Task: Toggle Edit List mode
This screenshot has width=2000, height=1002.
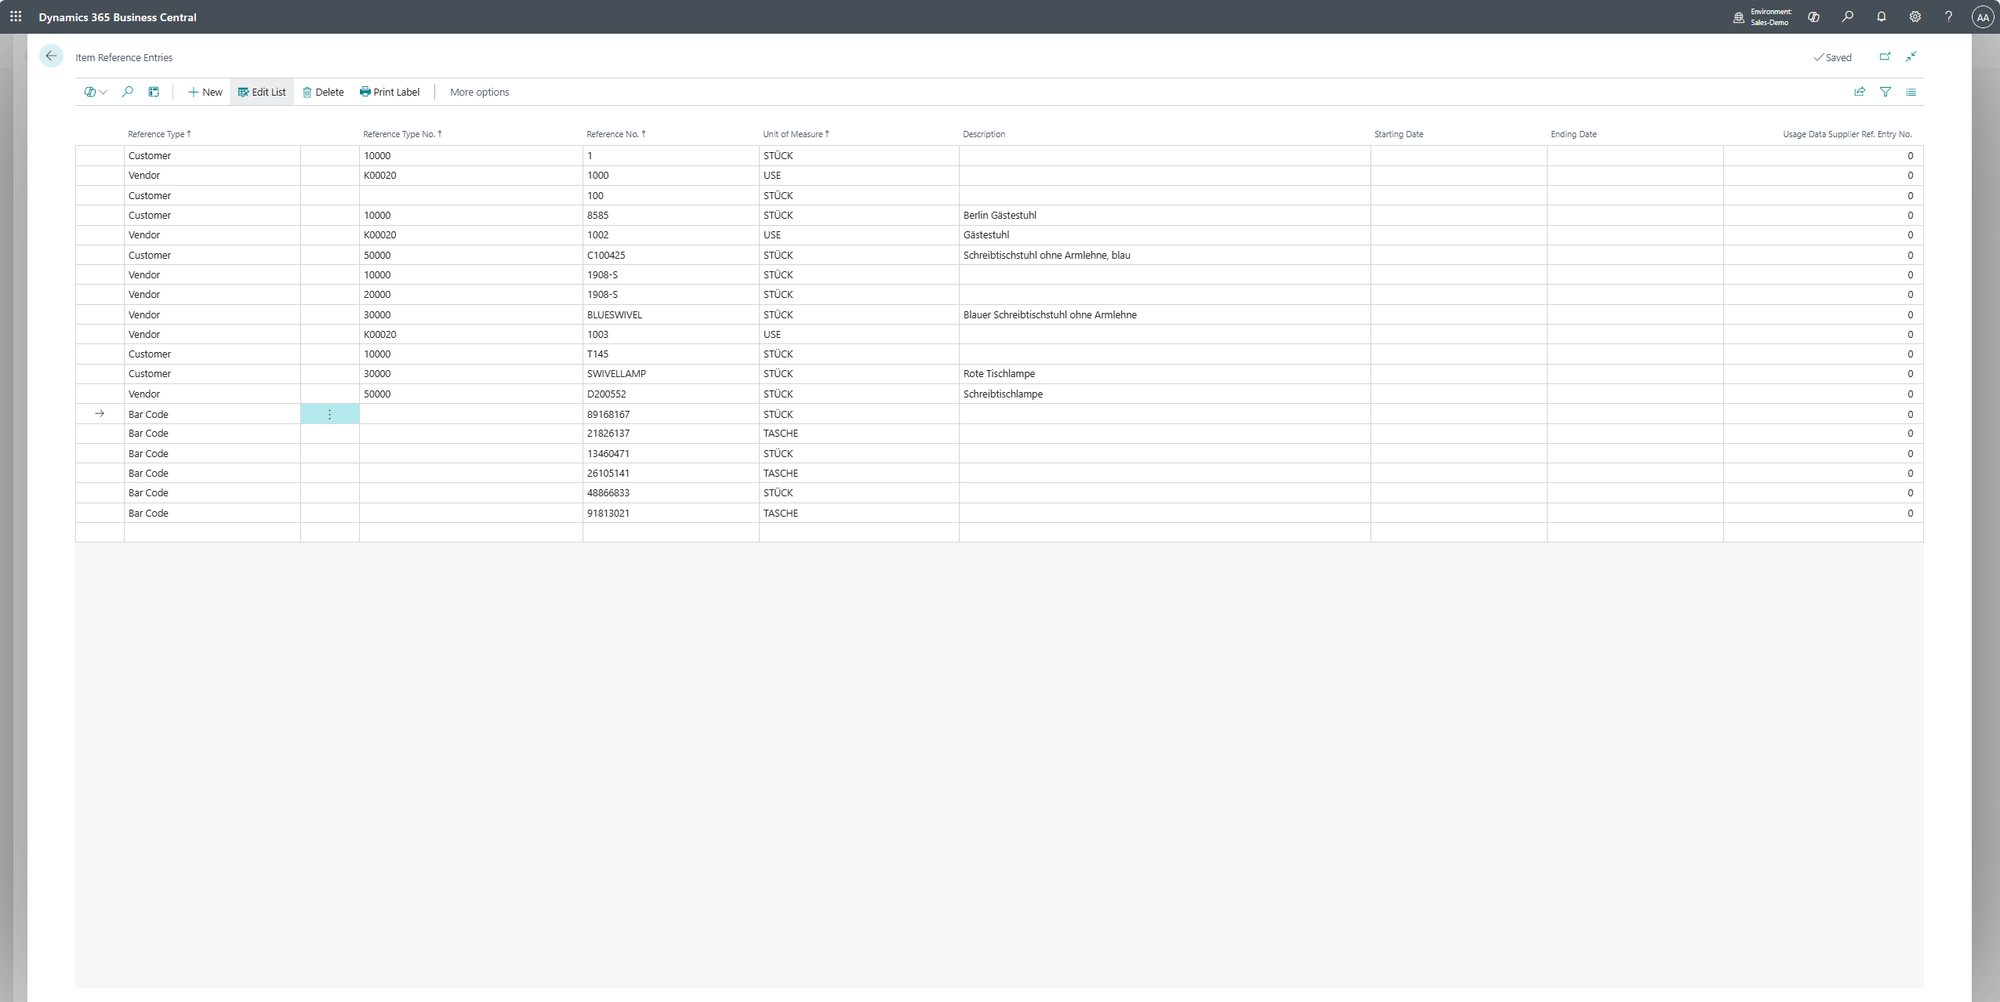Action: (262, 92)
